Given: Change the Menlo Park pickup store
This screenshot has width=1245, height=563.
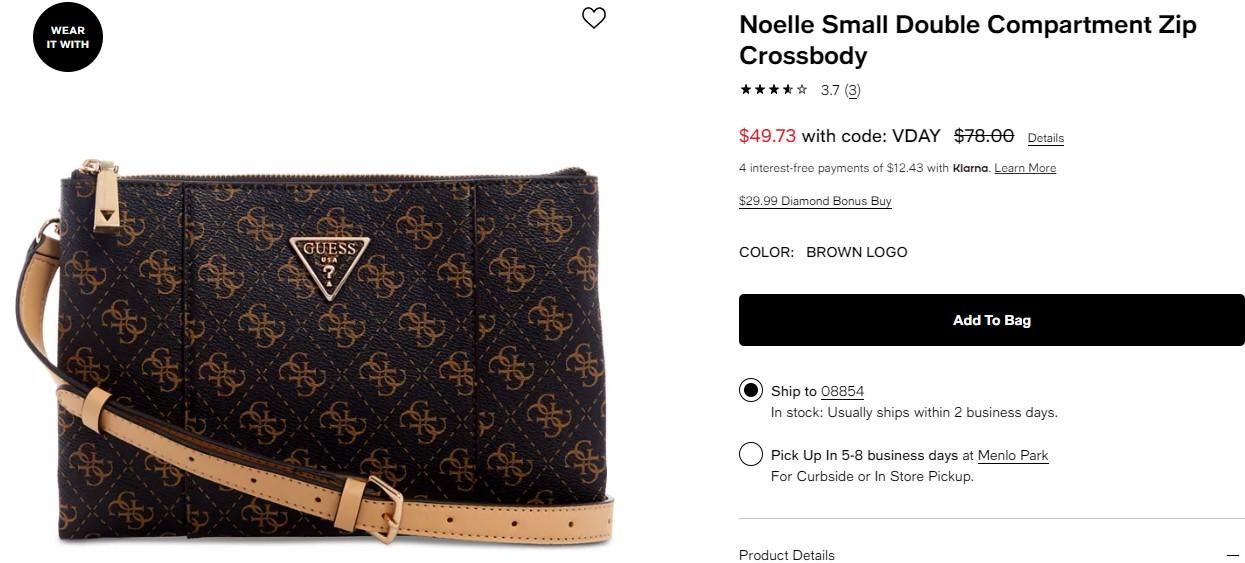Looking at the screenshot, I should [x=1013, y=455].
